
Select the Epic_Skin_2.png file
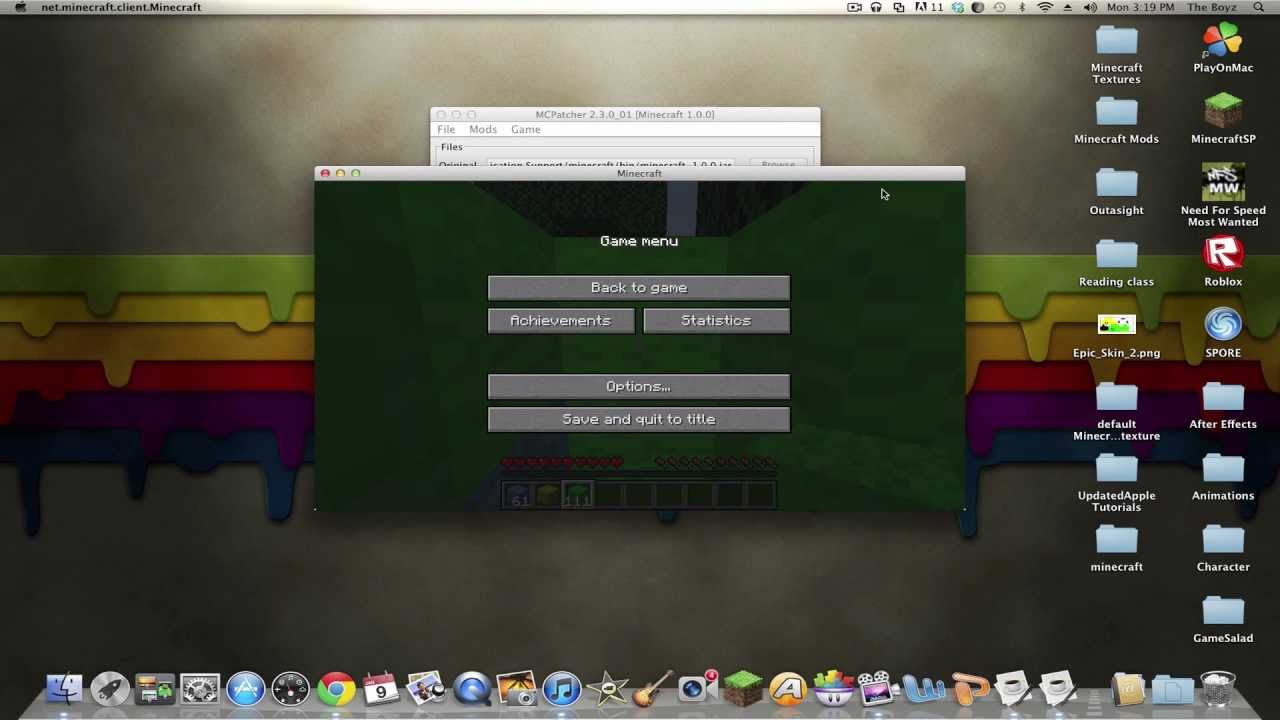tap(1116, 336)
